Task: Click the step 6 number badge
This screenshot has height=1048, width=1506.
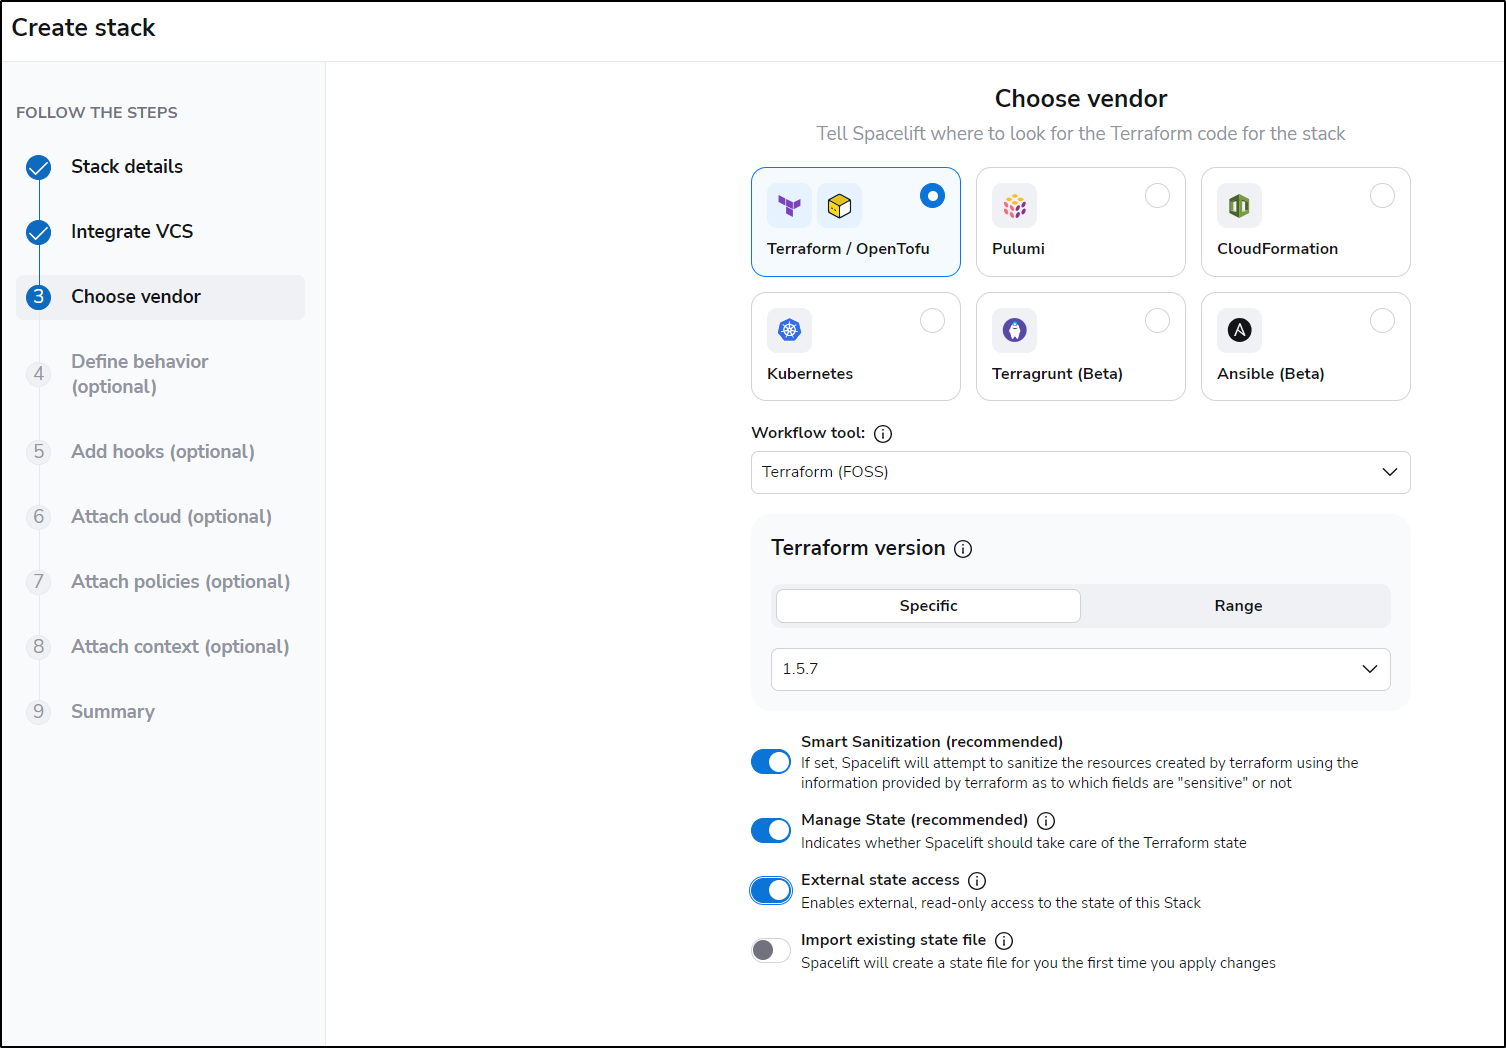Action: (38, 517)
